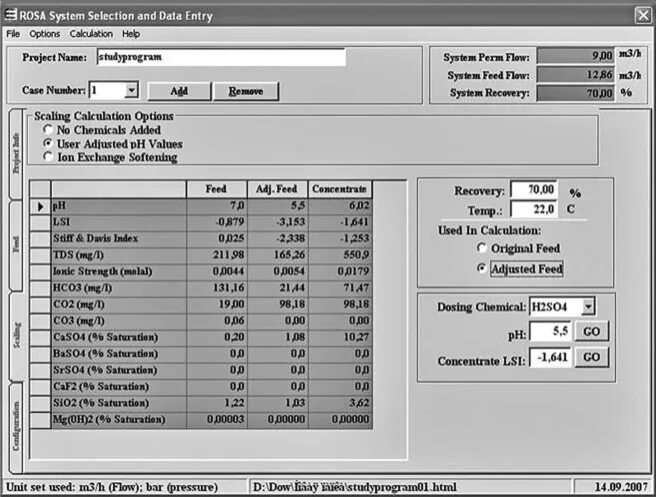Screen dimensions: 656x497
Task: Switch to the Project Info side tab
Action: 16,154
